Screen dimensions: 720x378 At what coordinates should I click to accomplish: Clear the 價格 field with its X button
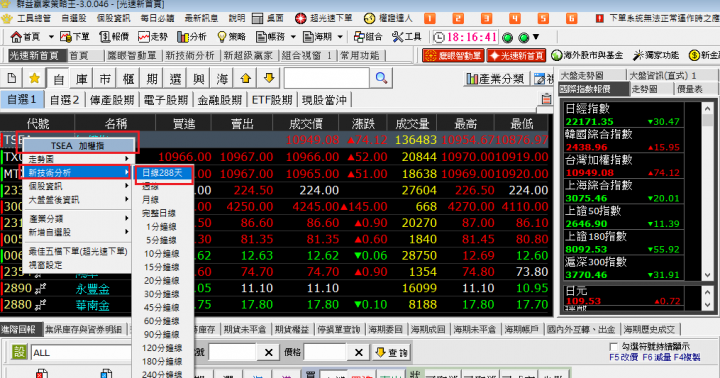(358, 352)
